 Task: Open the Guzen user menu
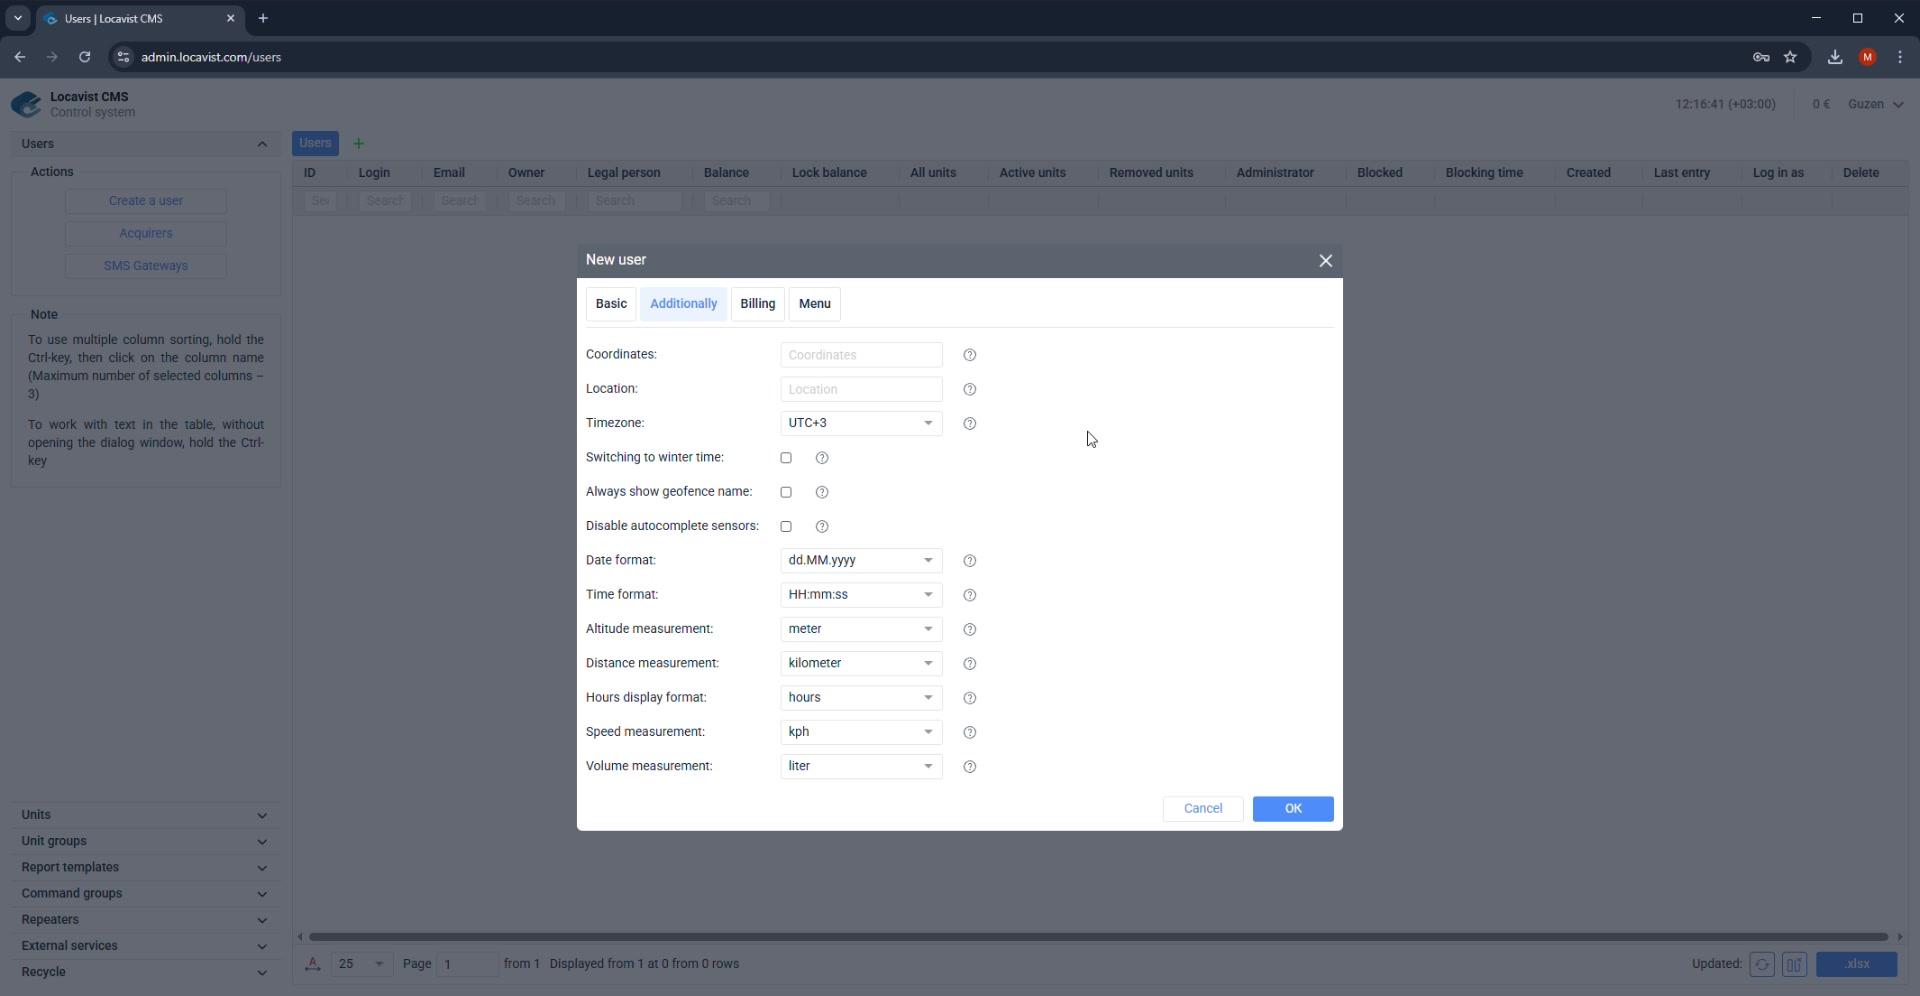click(x=1875, y=104)
